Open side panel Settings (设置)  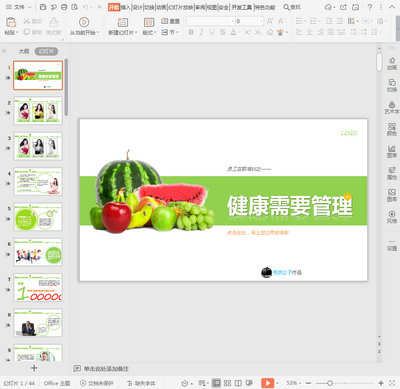pyautogui.click(x=392, y=245)
